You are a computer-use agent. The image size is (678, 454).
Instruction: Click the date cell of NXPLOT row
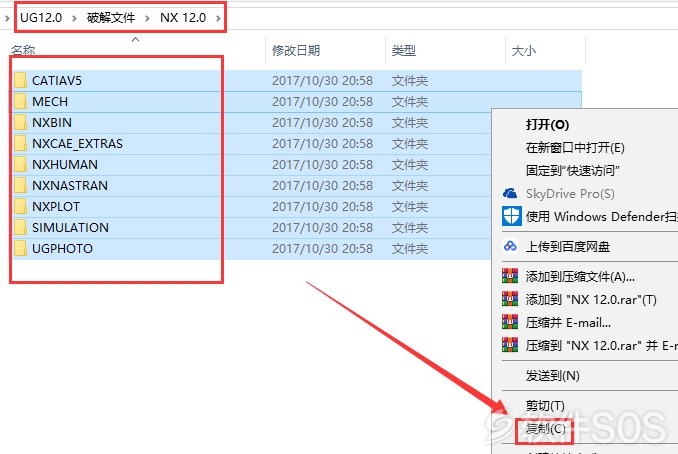point(322,206)
